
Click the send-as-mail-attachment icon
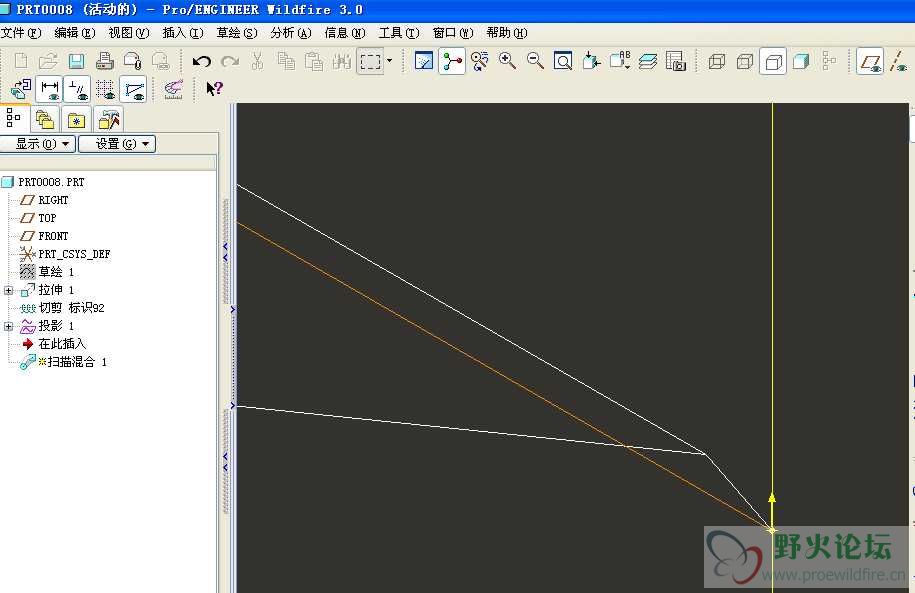pos(132,61)
